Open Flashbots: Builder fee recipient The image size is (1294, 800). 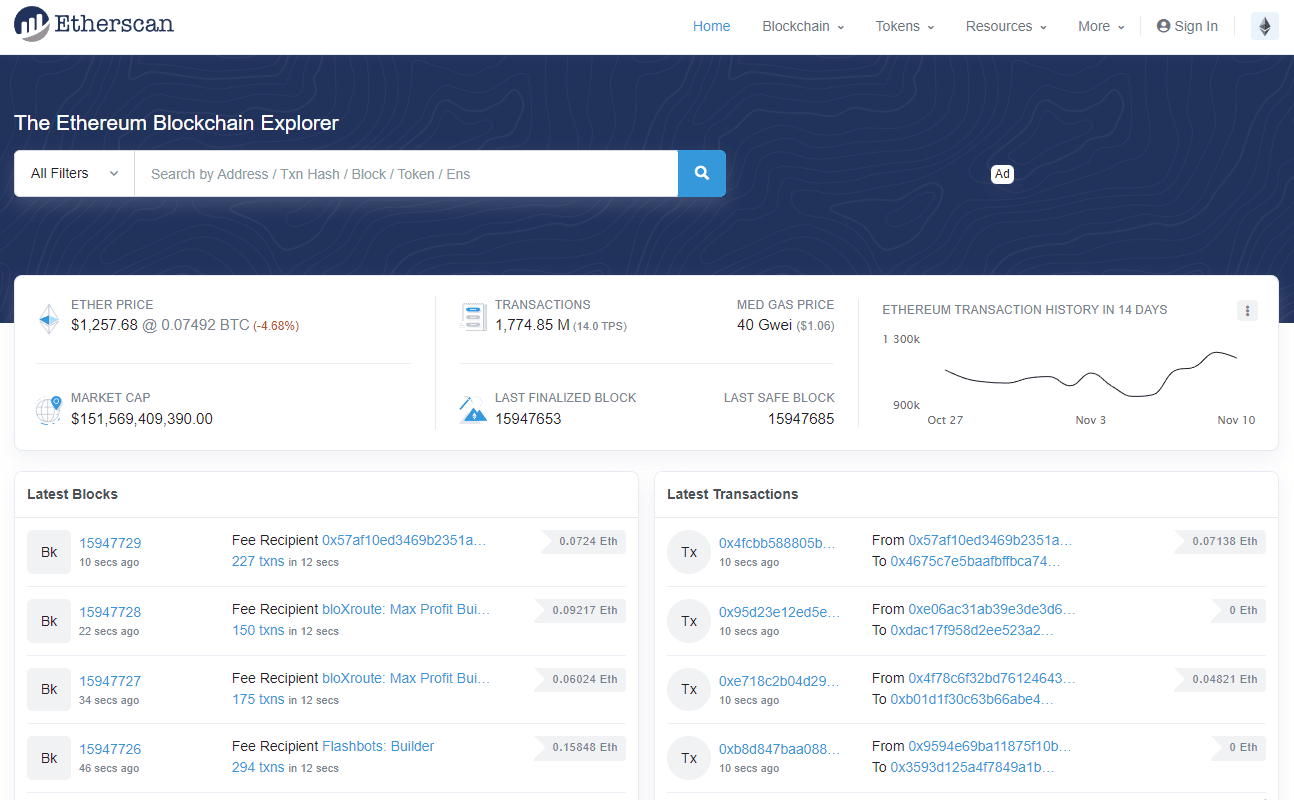point(378,746)
